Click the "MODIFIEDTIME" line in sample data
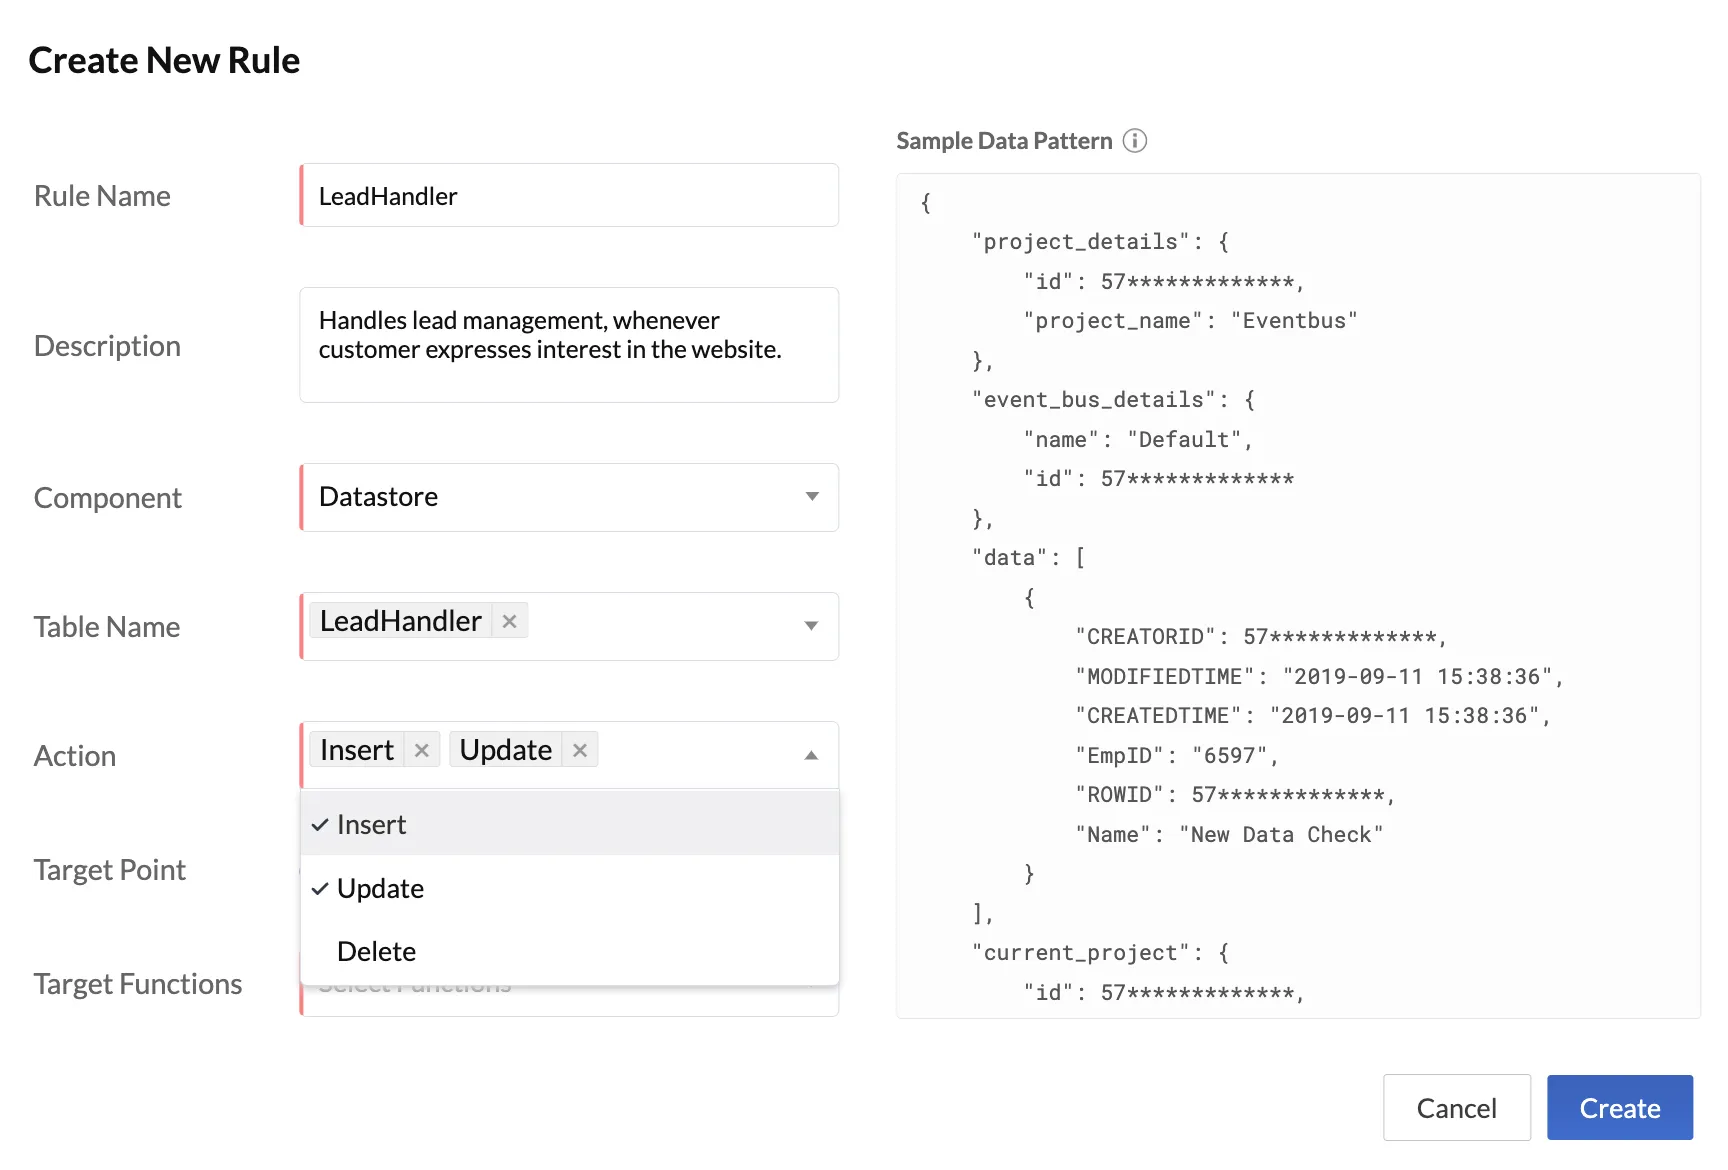The width and height of the screenshot is (1728, 1170). point(1319,677)
